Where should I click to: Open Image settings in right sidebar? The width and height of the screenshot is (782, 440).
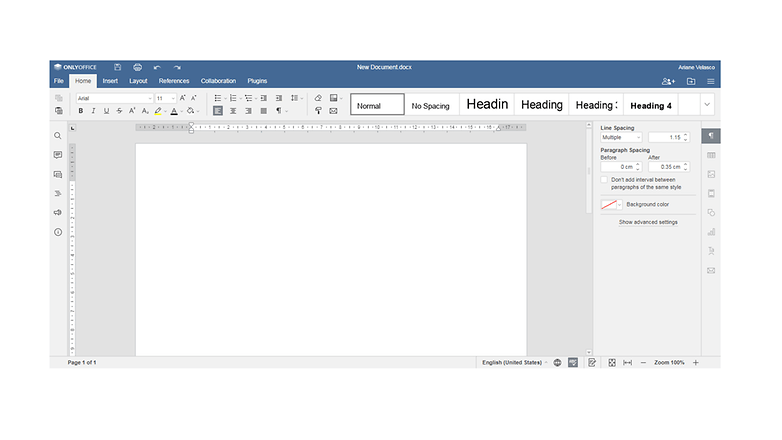click(x=711, y=174)
